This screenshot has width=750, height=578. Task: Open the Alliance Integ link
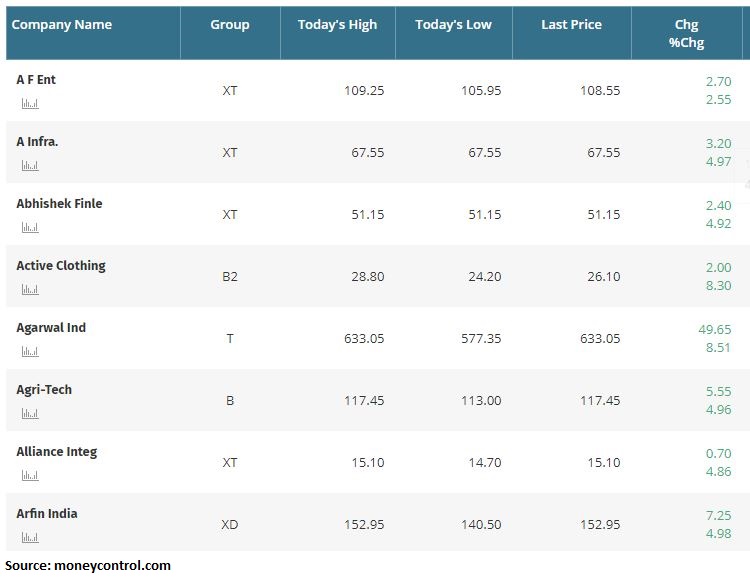(x=57, y=451)
